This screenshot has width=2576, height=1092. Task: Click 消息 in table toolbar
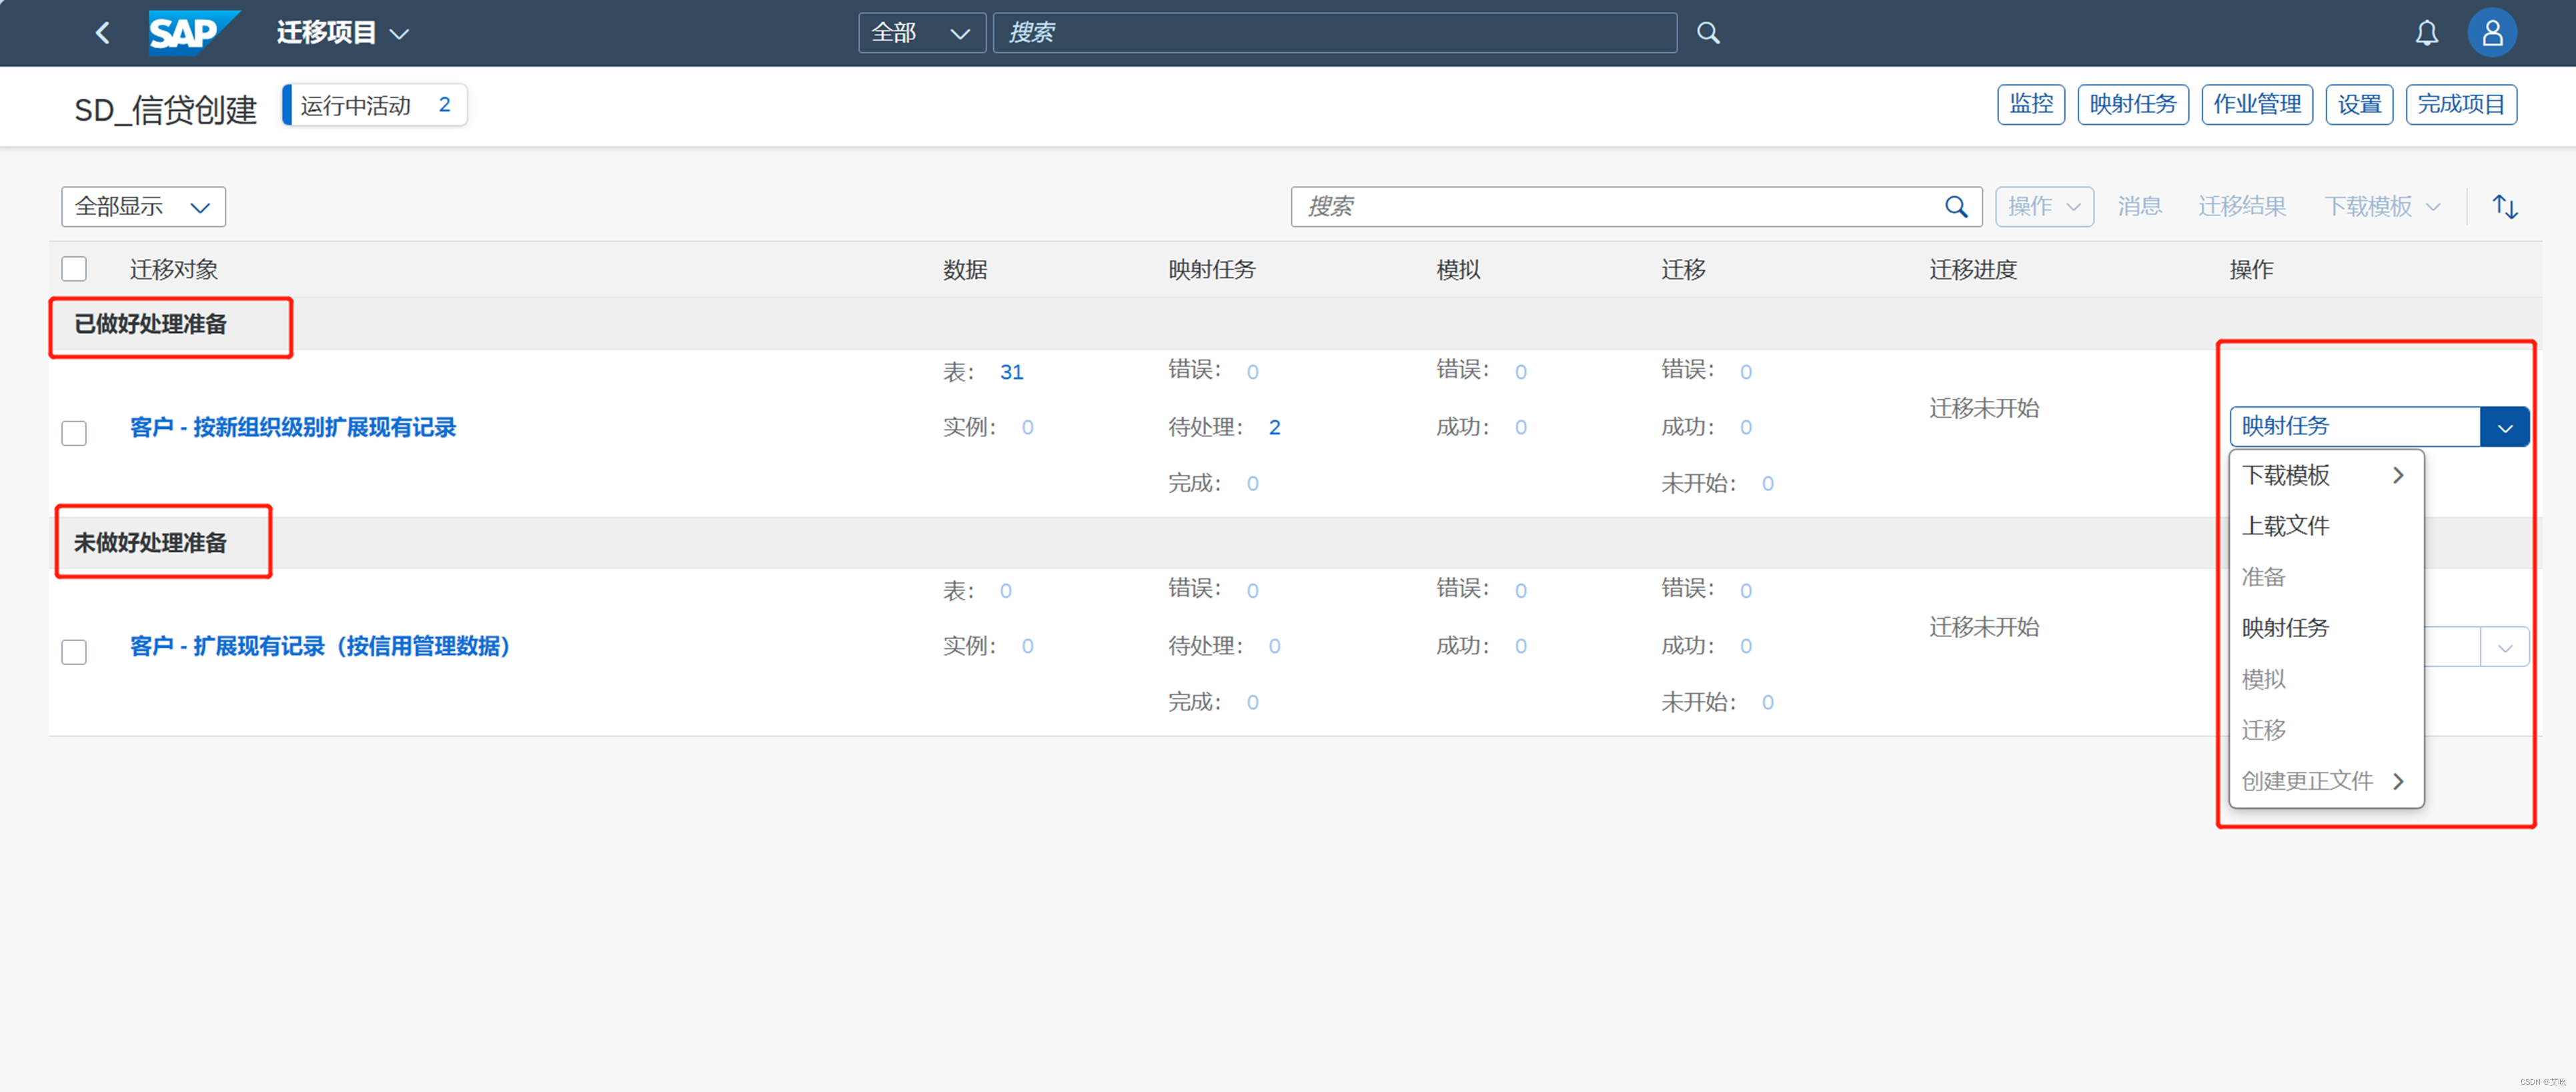pos(2139,207)
